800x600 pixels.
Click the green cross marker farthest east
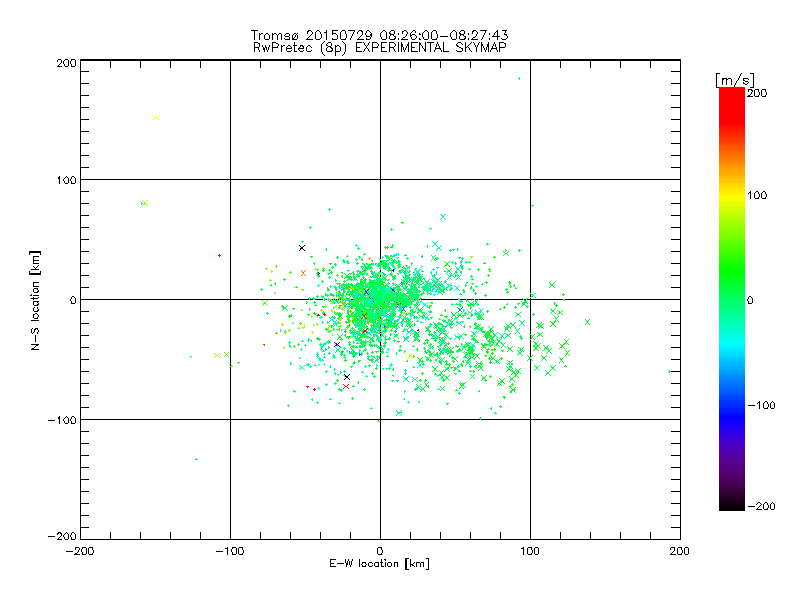[x=587, y=322]
